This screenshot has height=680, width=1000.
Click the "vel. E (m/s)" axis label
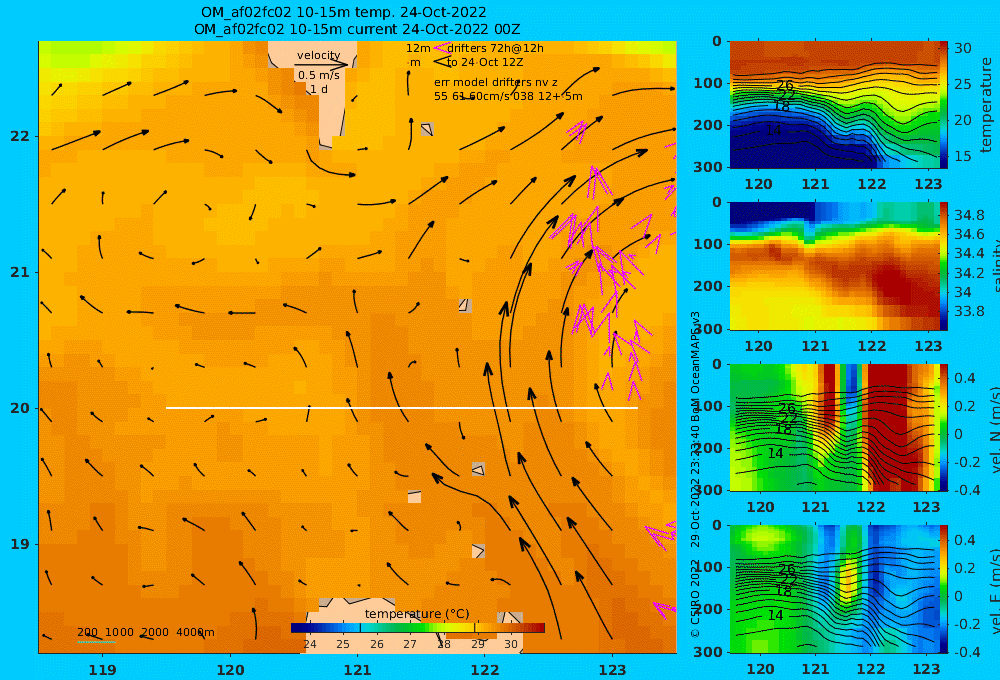click(996, 589)
